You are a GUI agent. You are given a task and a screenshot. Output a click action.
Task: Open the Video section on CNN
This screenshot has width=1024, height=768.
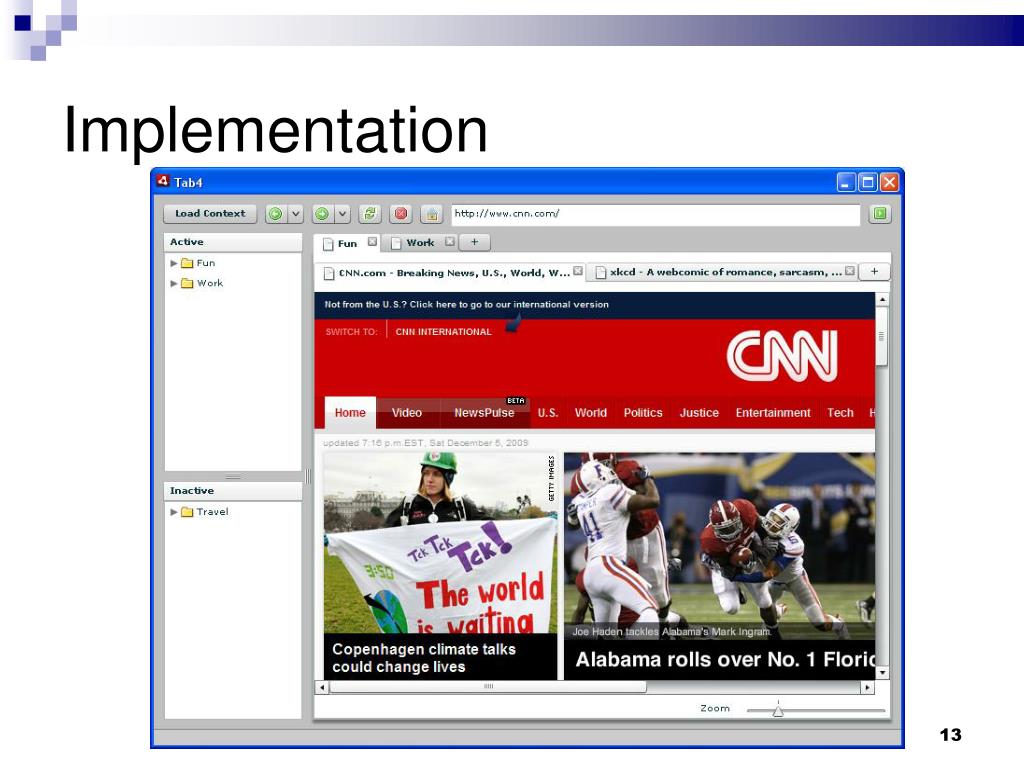coord(407,413)
